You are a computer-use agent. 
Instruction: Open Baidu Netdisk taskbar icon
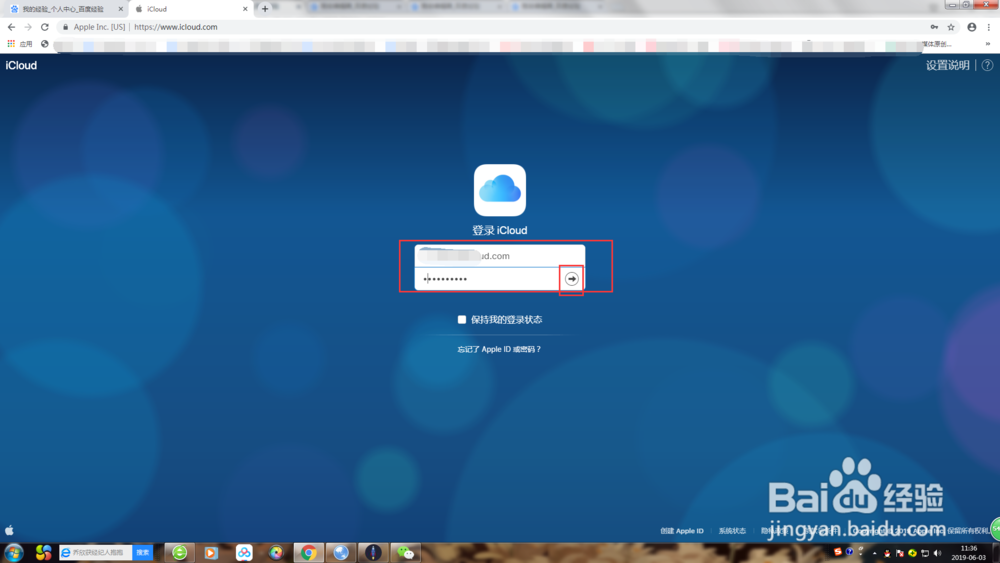(244, 552)
